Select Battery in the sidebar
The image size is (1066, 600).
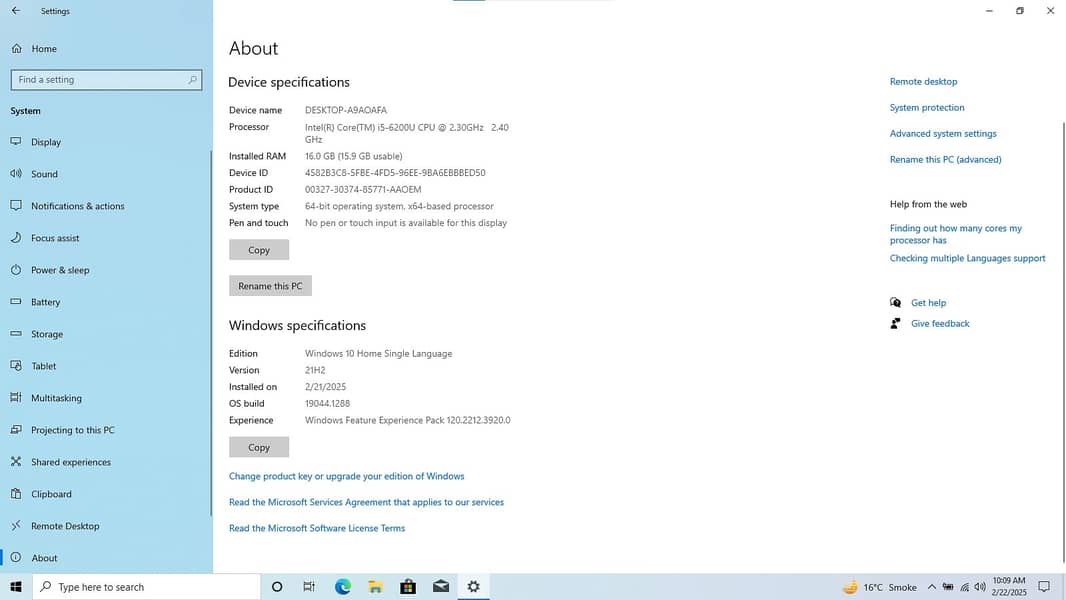45,302
